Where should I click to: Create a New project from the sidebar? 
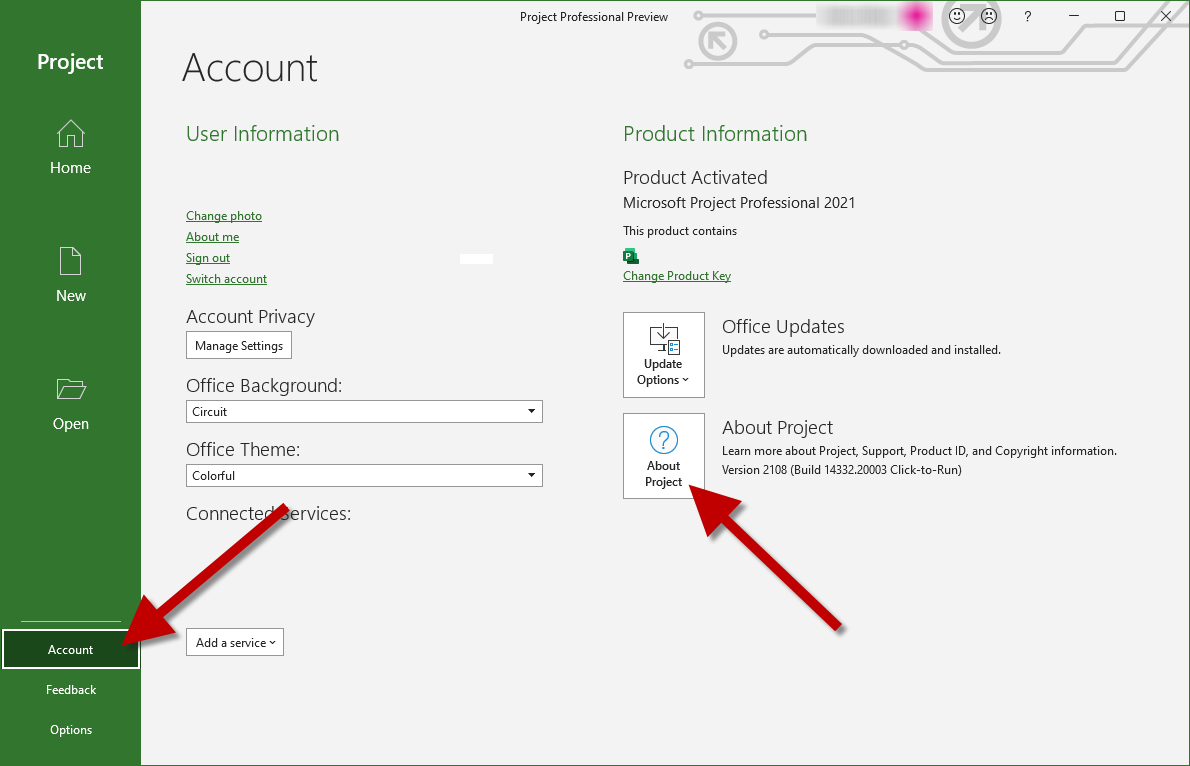coord(71,275)
